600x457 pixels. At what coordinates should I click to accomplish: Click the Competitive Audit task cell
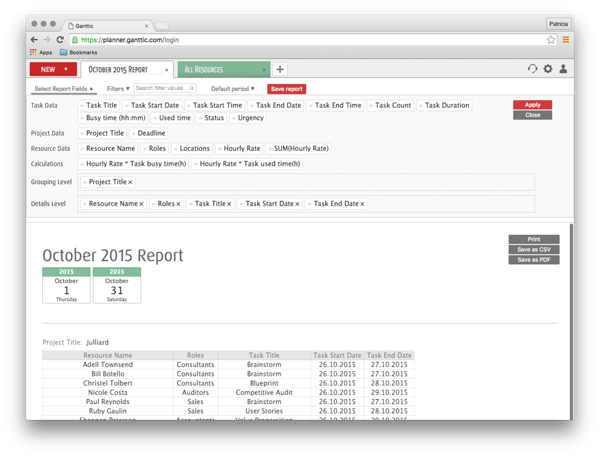click(x=264, y=392)
